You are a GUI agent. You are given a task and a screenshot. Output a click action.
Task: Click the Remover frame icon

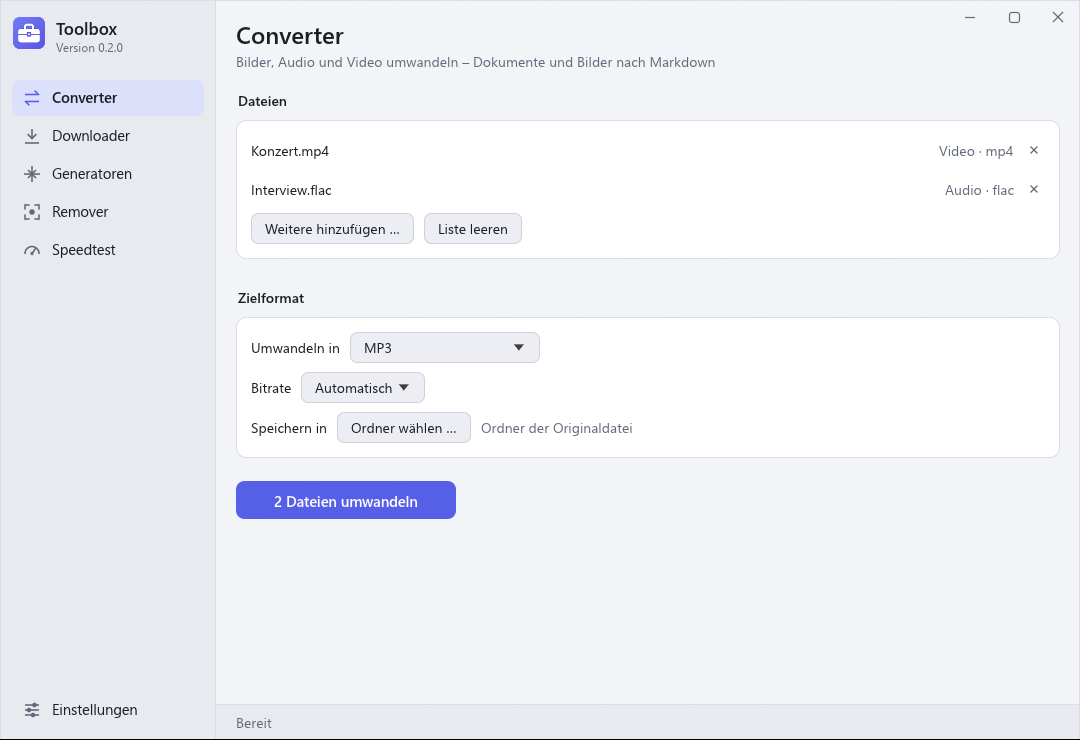click(x=32, y=212)
